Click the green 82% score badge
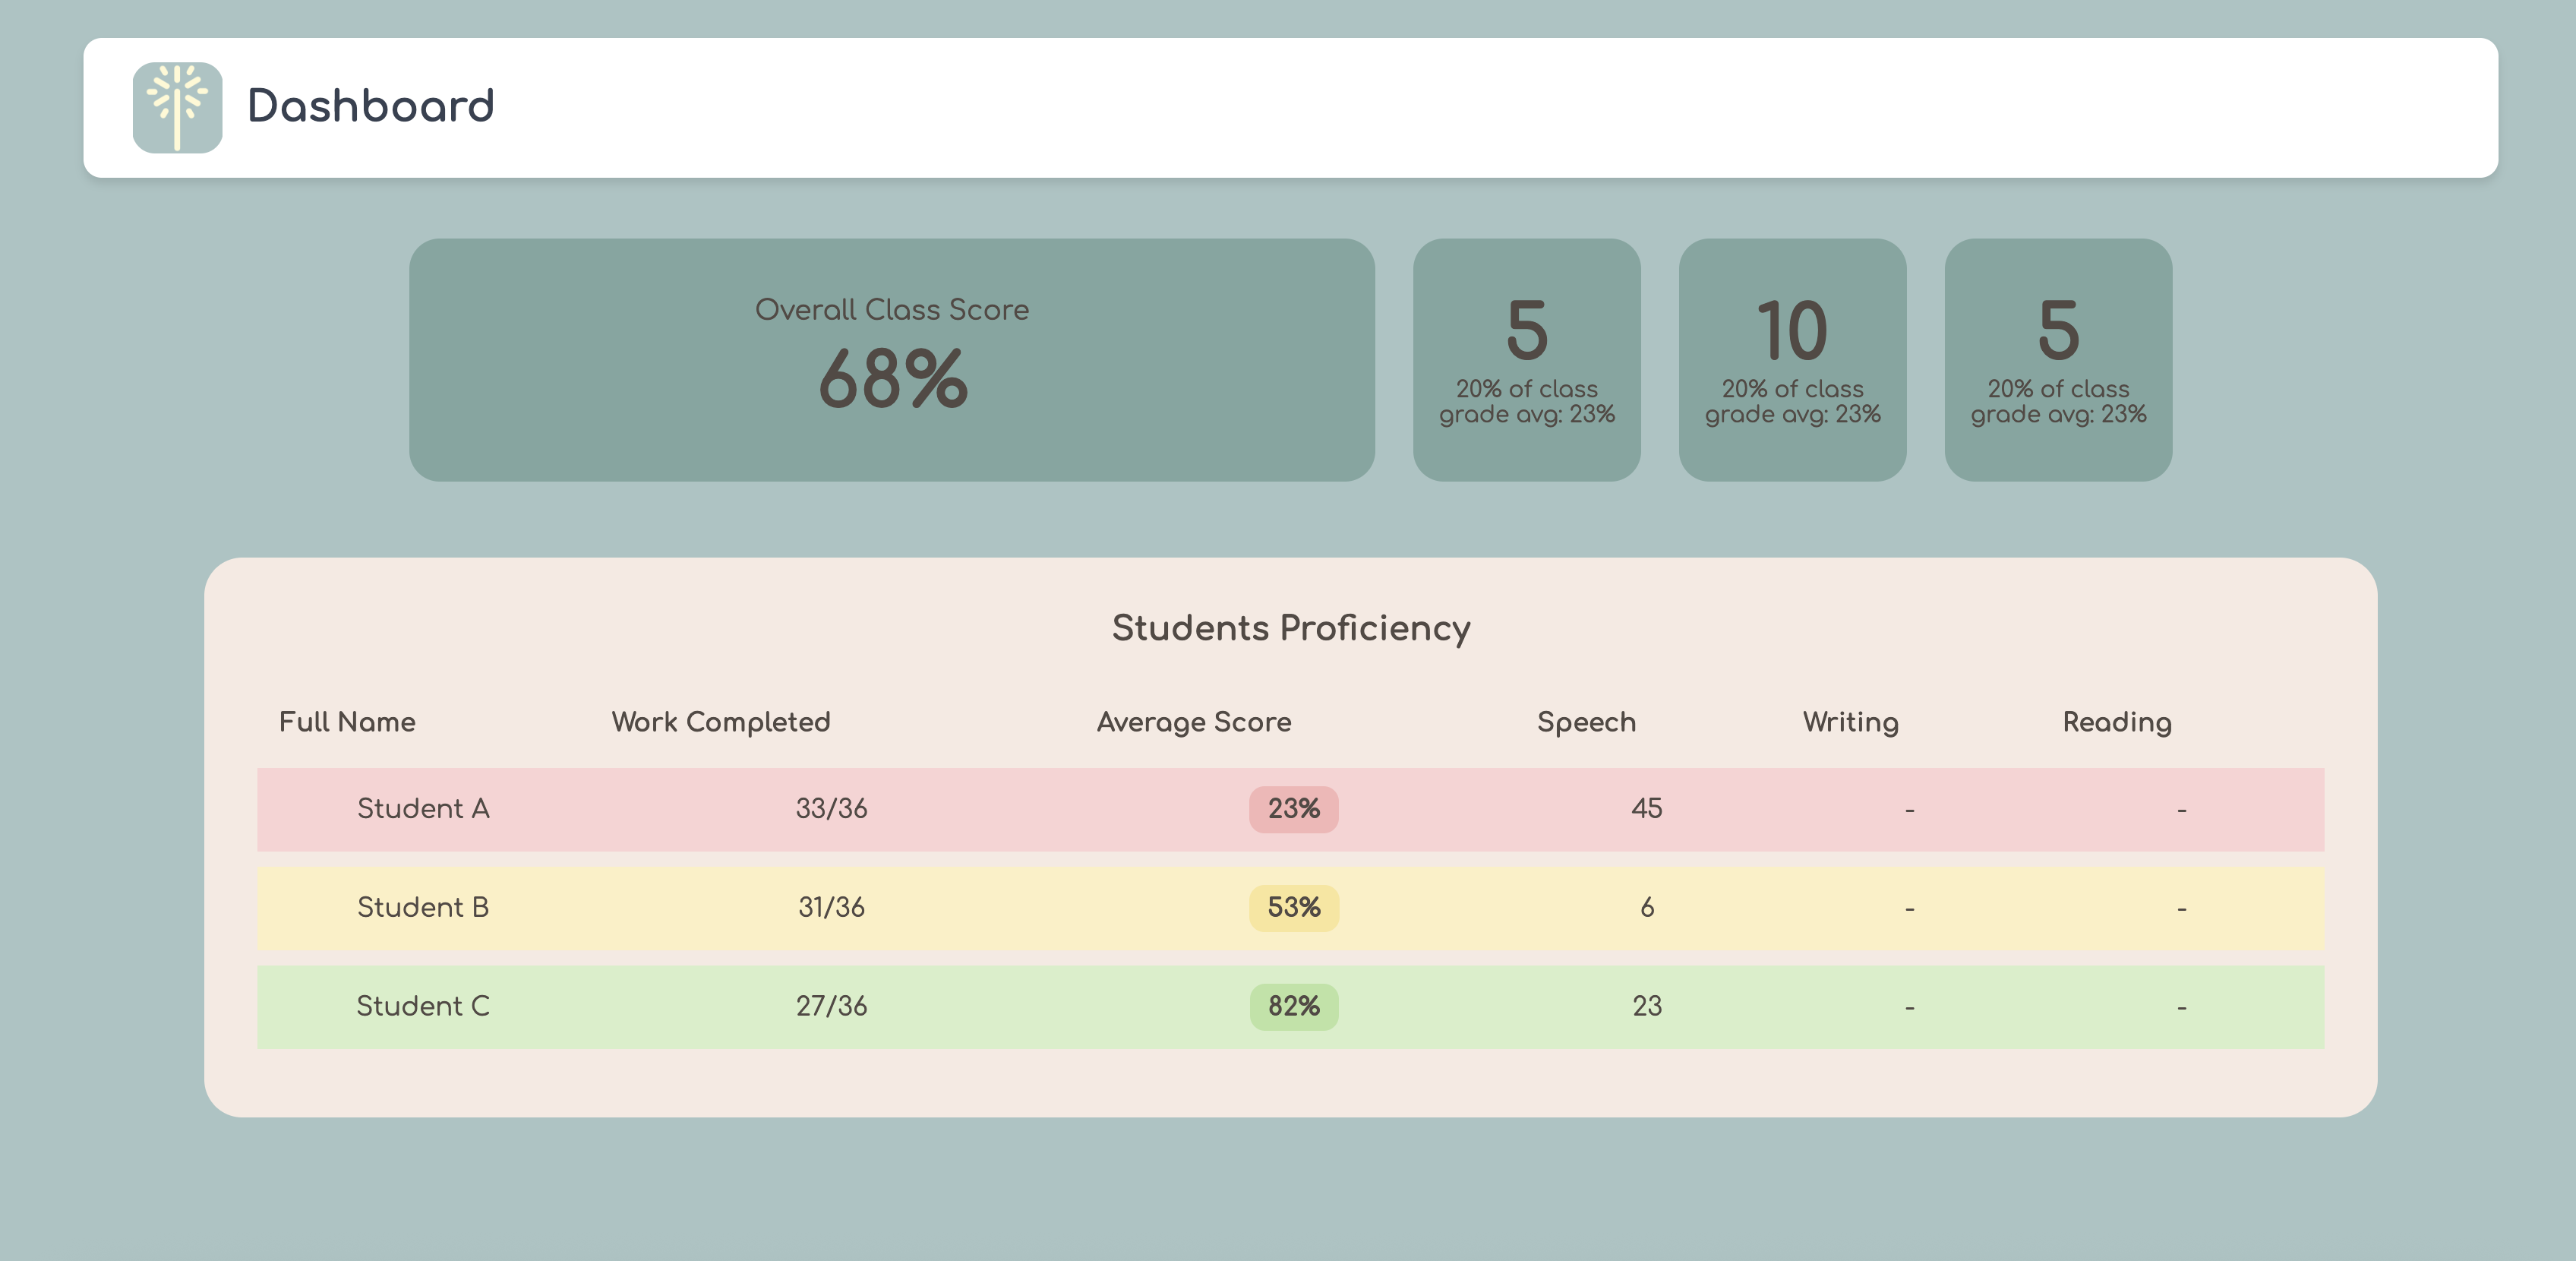Image resolution: width=2576 pixels, height=1261 pixels. (x=1293, y=1006)
